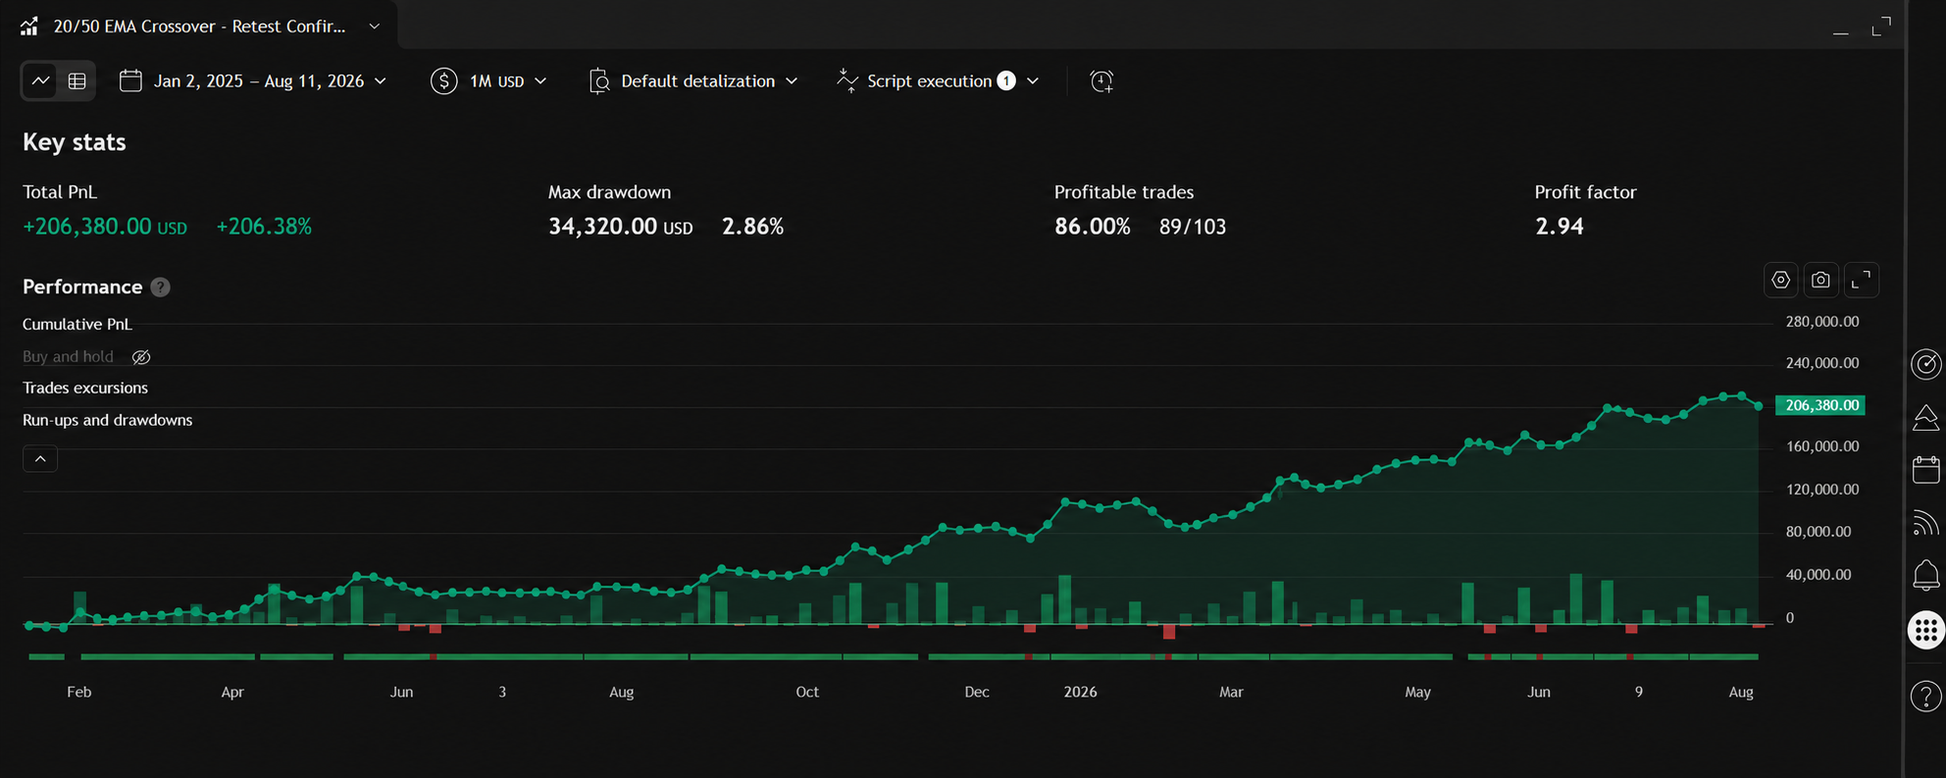Click the replay clock icon in toolbar
This screenshot has width=1946, height=778.
(x=1101, y=81)
